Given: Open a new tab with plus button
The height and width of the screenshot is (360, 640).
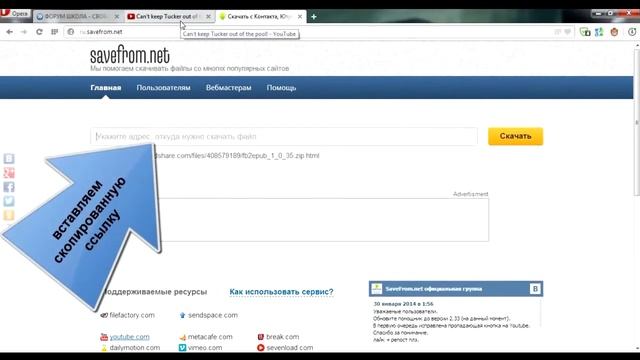Looking at the screenshot, I should [313, 16].
